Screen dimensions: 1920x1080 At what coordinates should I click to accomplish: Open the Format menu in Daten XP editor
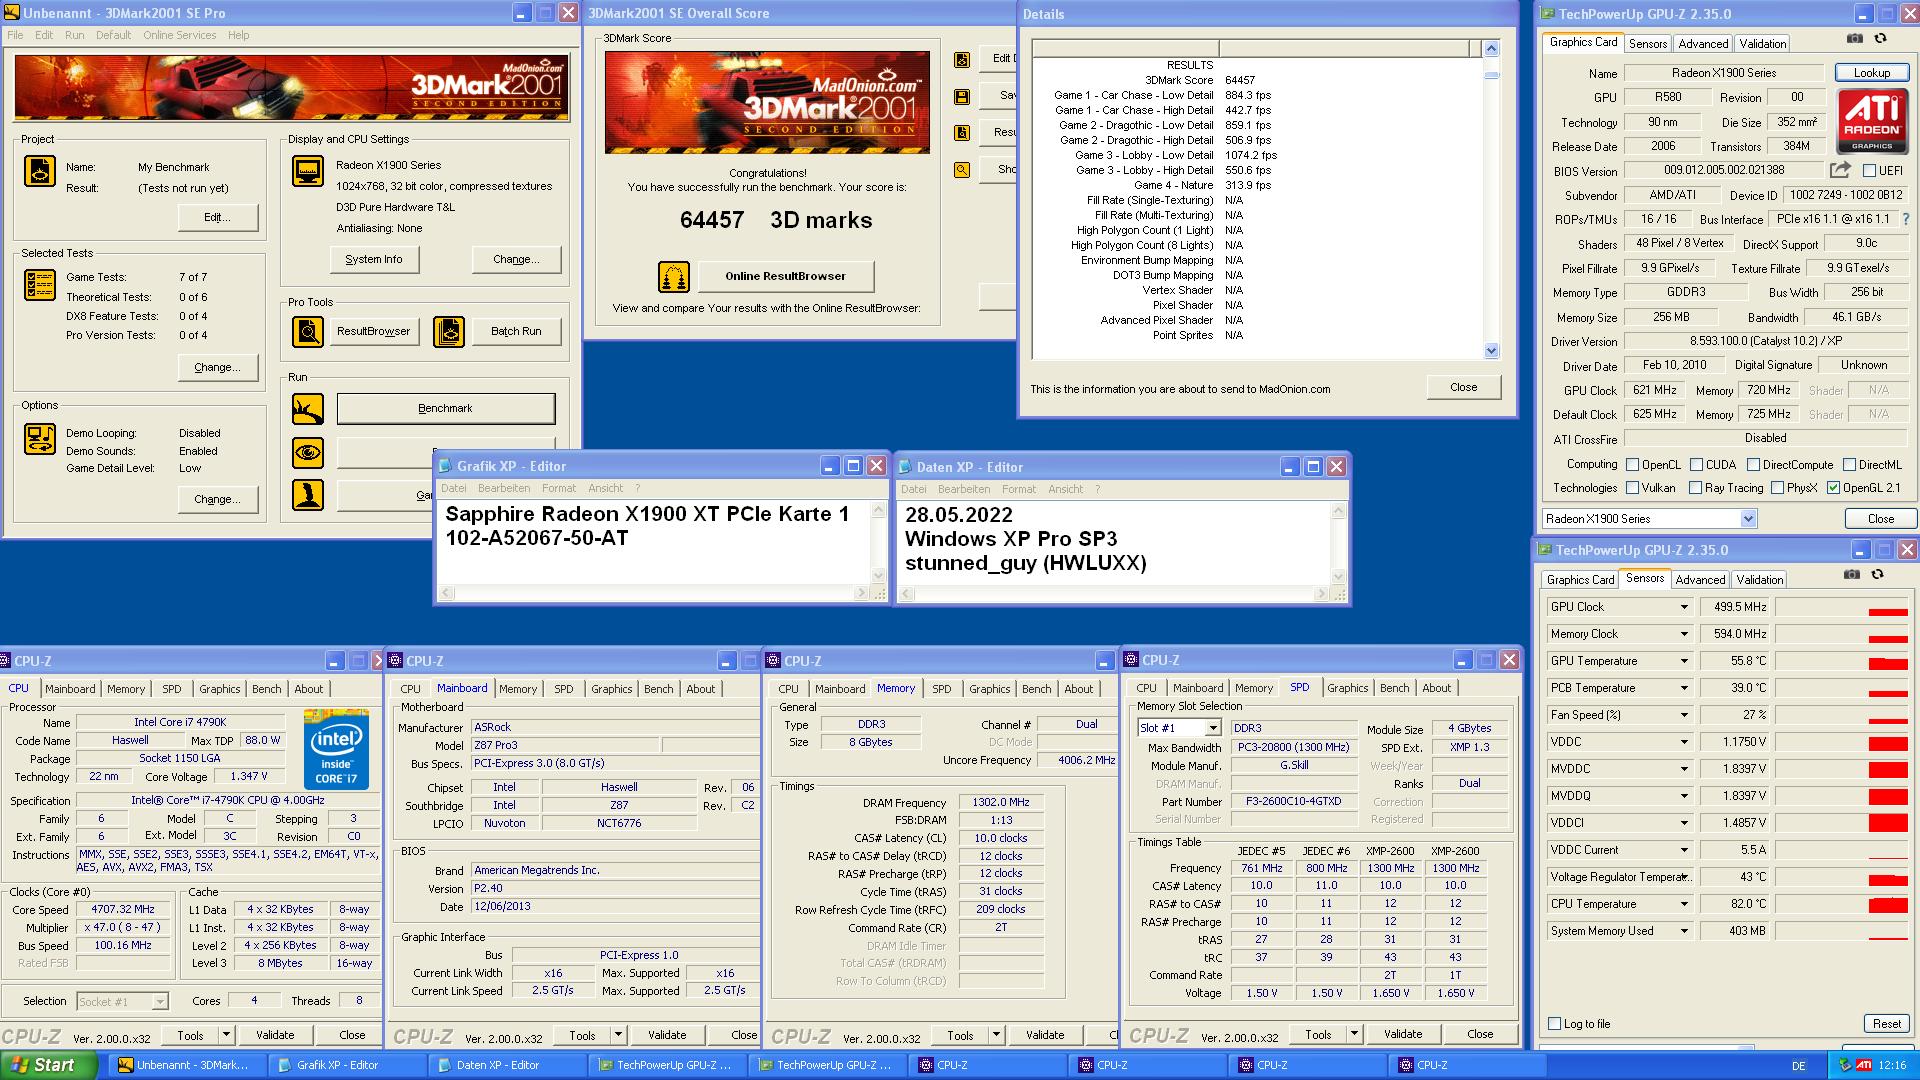tap(1019, 490)
